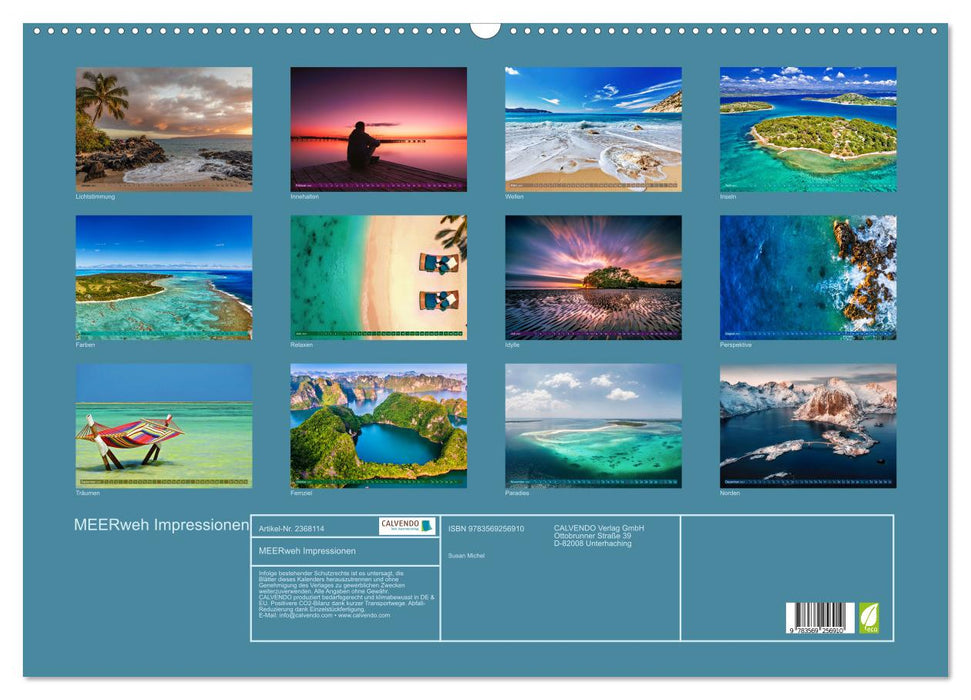Click the caption text 'Träumen'

click(87, 493)
